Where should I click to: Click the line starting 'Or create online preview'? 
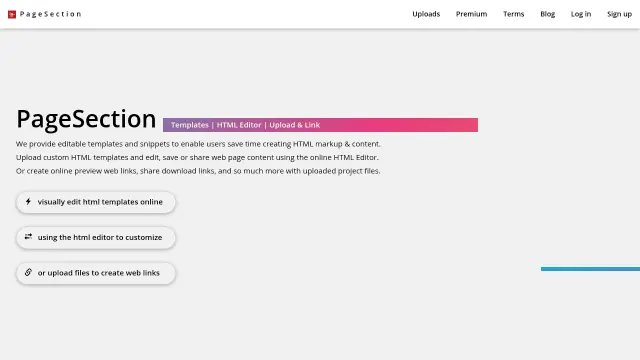(x=198, y=171)
